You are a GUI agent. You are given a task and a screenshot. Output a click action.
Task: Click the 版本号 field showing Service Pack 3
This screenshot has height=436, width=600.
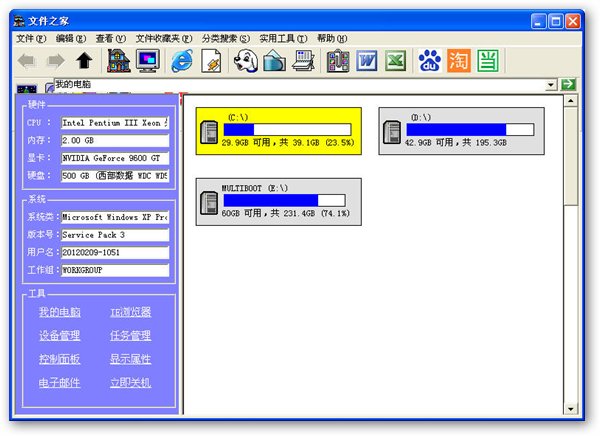click(x=115, y=235)
